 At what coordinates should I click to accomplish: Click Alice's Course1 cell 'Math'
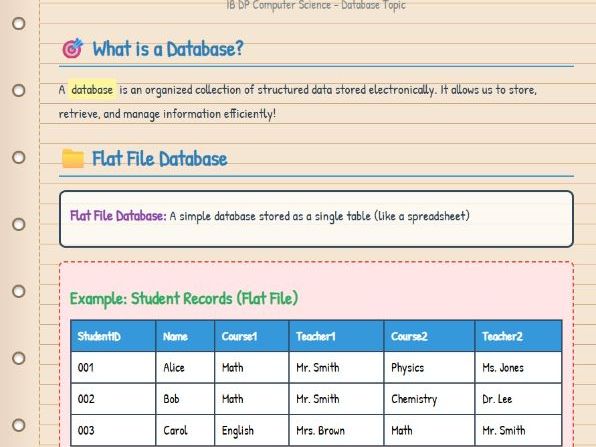point(252,368)
